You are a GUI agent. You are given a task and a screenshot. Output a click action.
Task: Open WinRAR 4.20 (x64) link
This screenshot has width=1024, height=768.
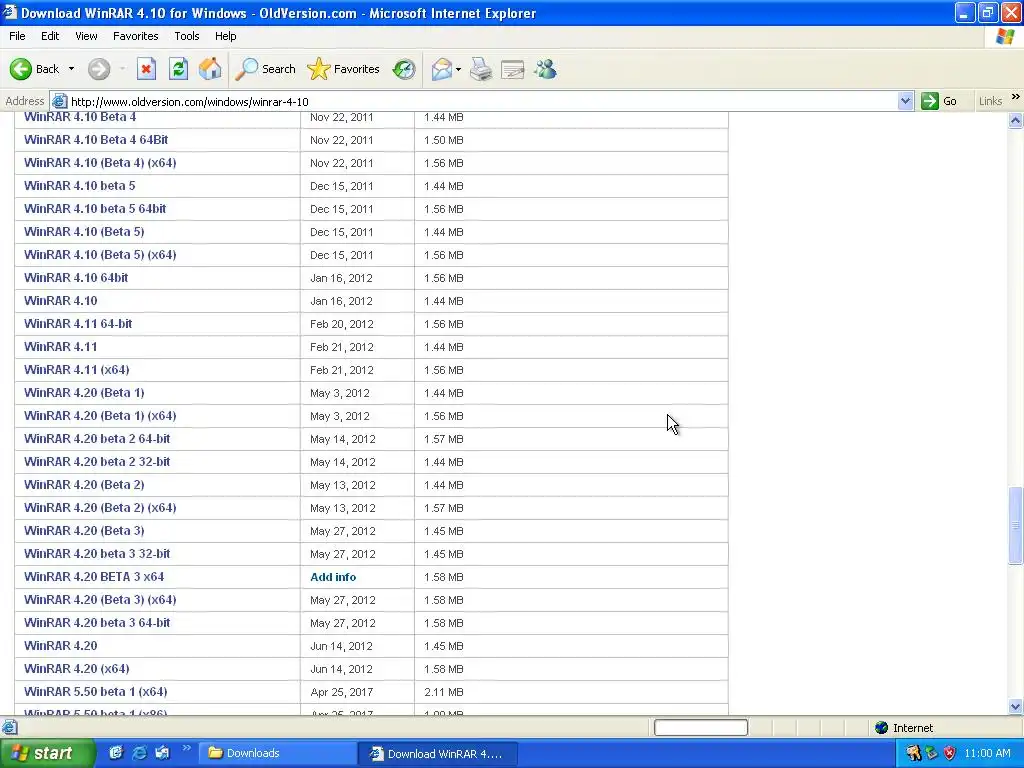tap(76, 669)
